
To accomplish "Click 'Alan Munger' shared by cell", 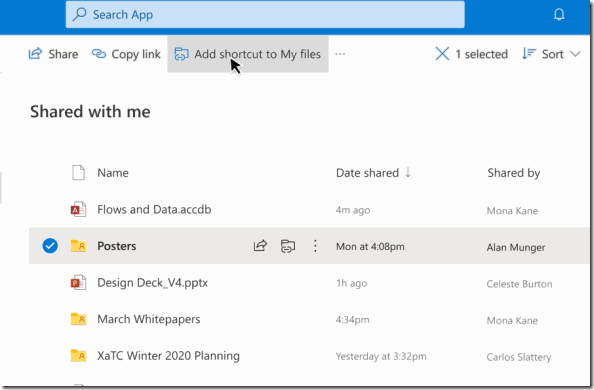I will pos(516,247).
